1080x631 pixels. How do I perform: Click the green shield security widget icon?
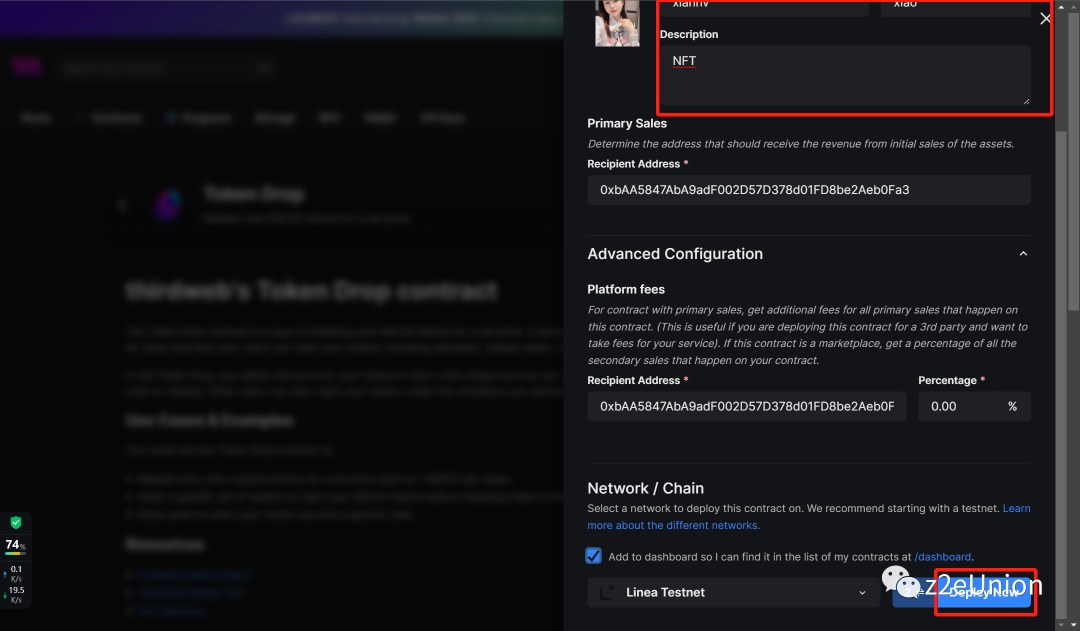point(16,523)
